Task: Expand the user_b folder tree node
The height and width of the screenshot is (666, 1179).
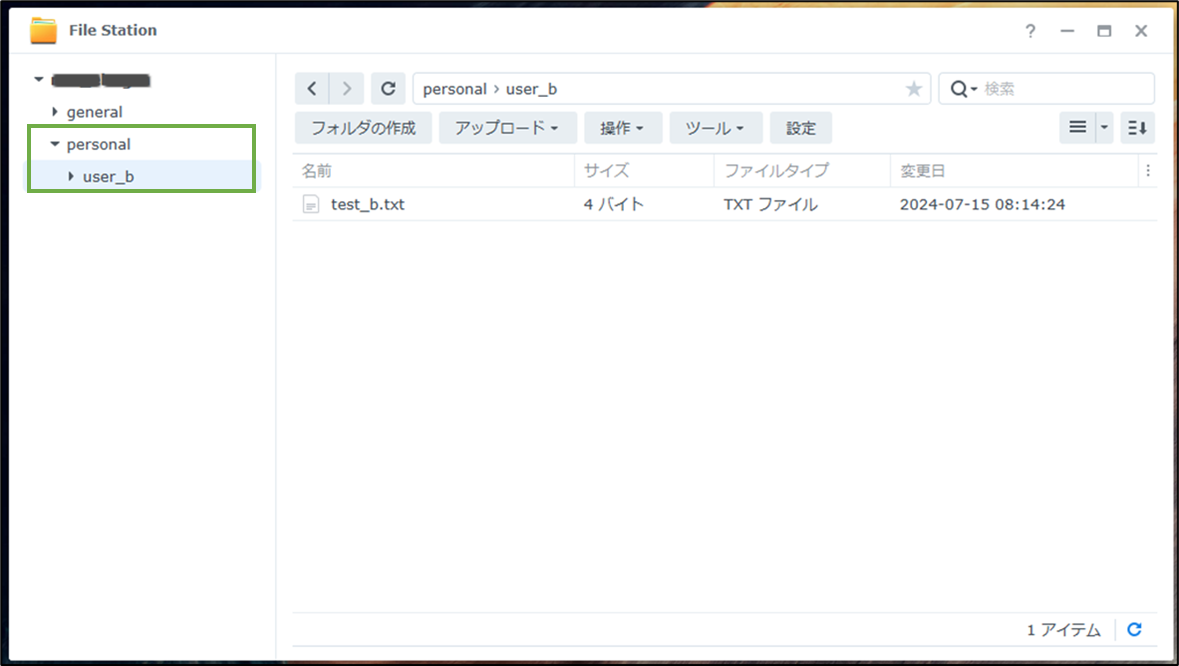Action: pyautogui.click(x=71, y=176)
